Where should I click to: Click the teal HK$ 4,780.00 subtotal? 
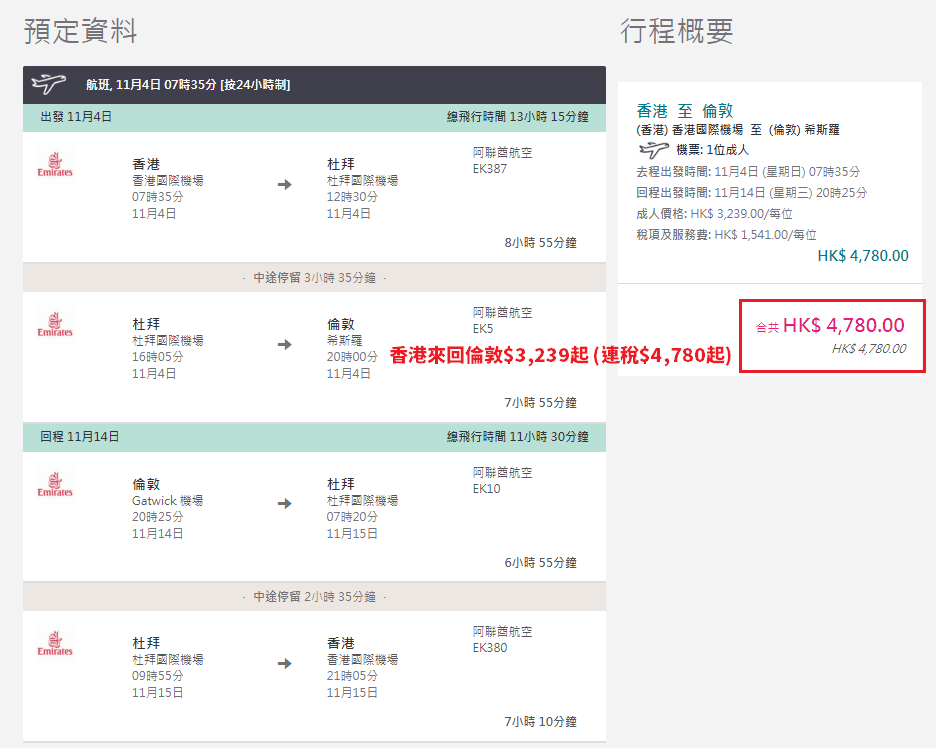point(863,256)
